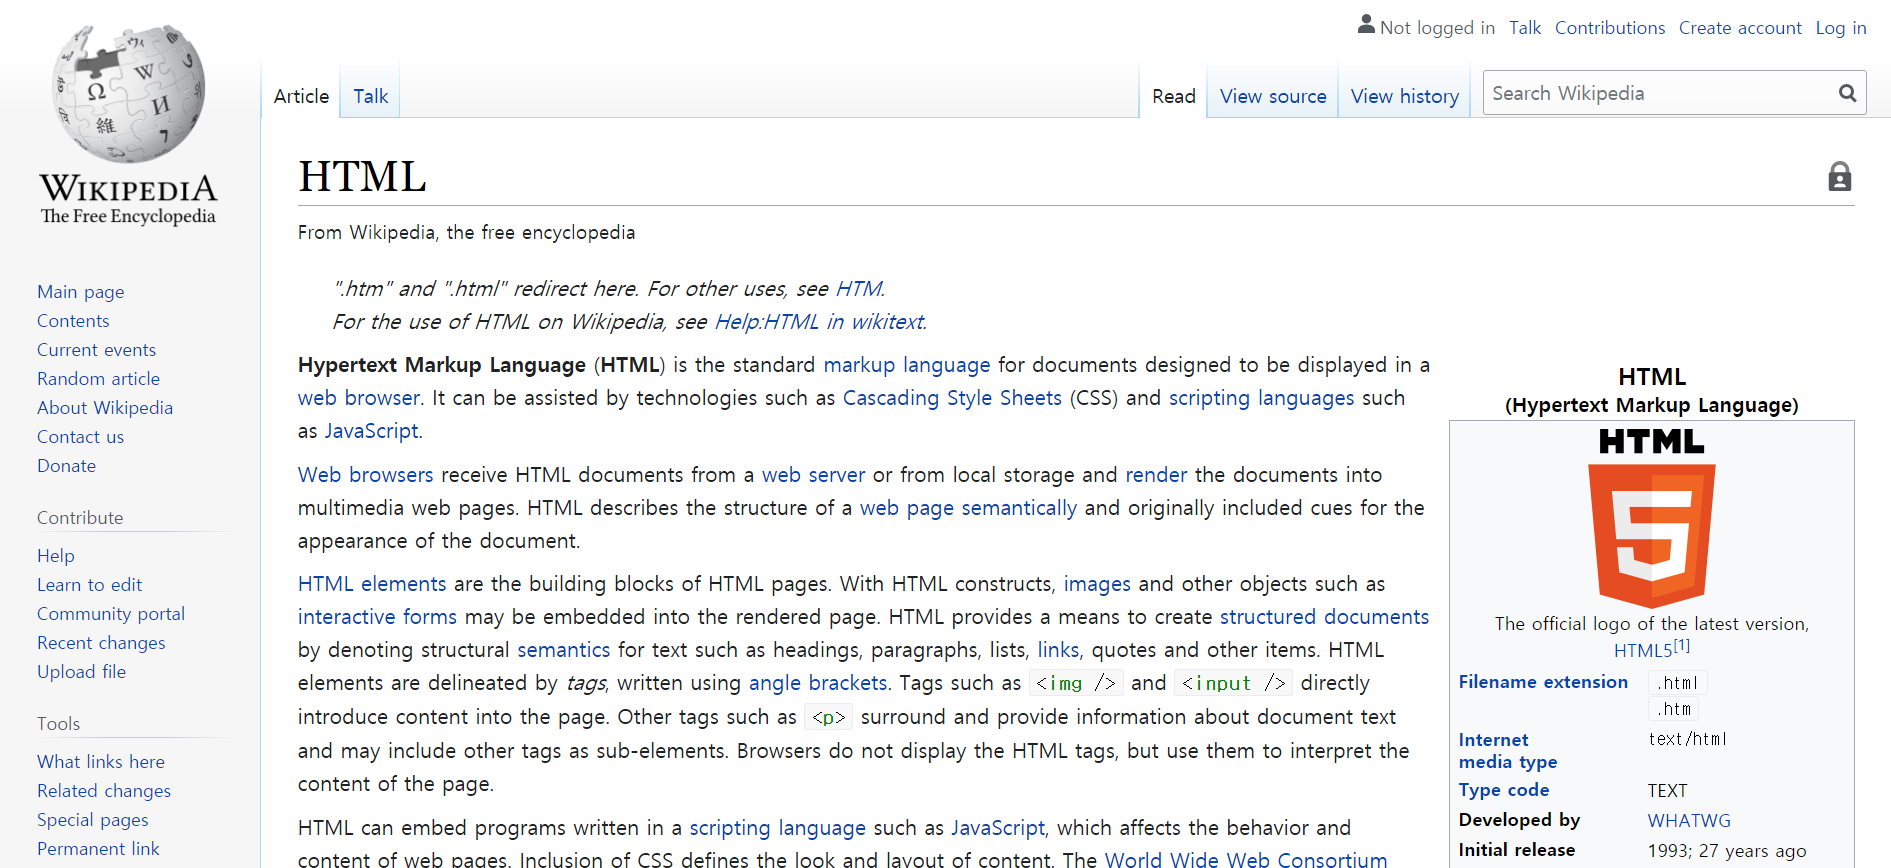1891x868 pixels.
Task: Click the not-logged-in user icon
Action: 1366,25
